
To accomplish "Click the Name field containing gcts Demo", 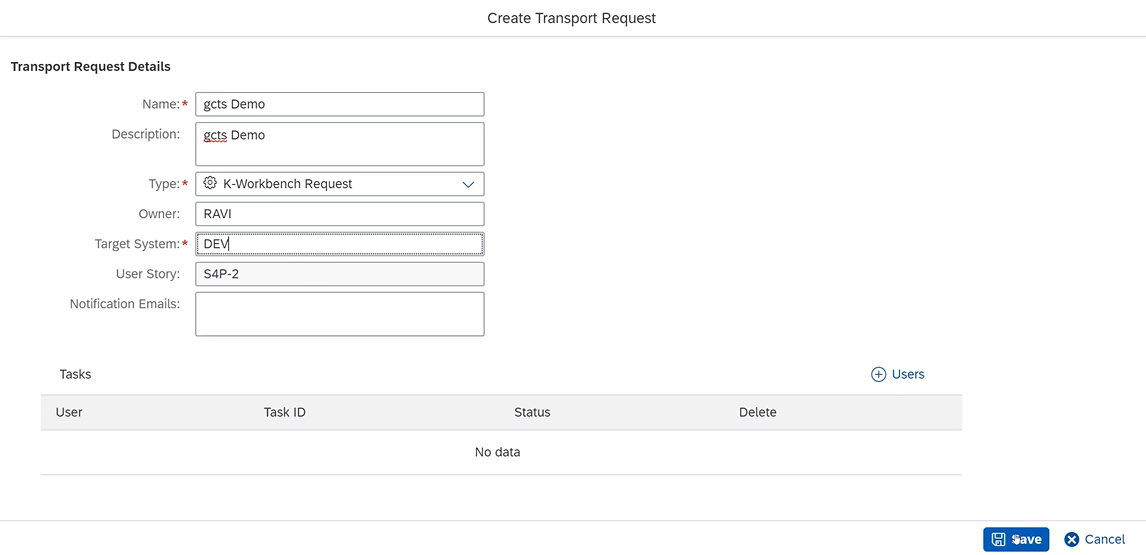I will (x=340, y=104).
